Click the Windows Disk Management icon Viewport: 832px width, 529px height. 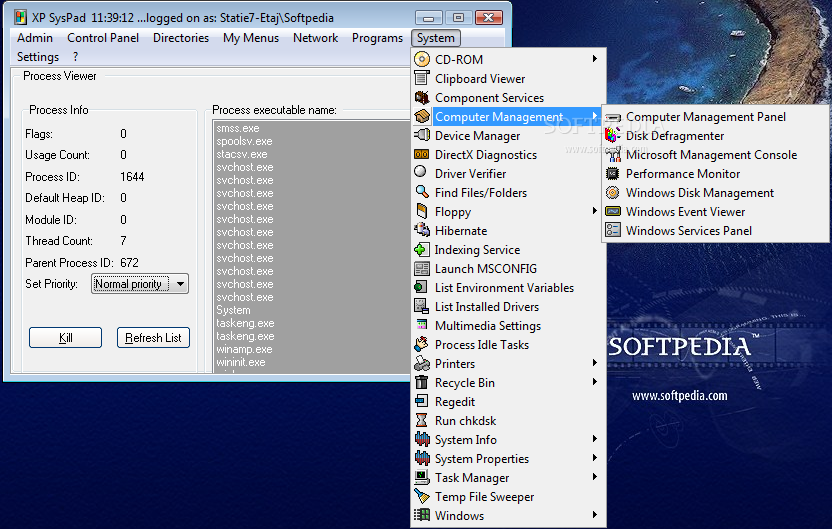[613, 192]
